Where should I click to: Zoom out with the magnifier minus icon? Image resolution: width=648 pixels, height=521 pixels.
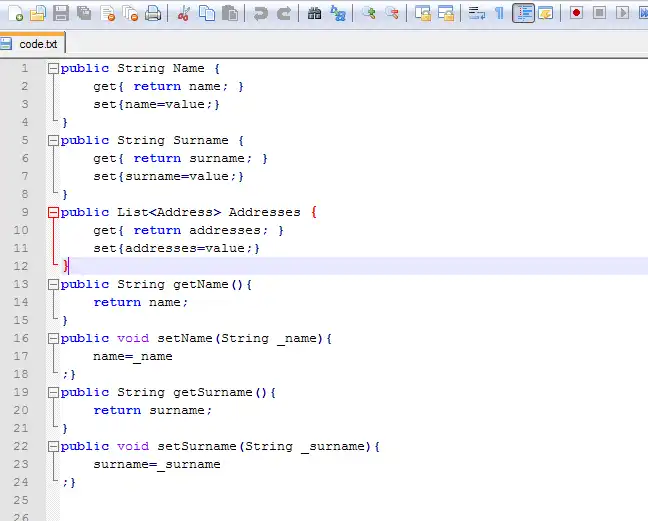coord(391,13)
